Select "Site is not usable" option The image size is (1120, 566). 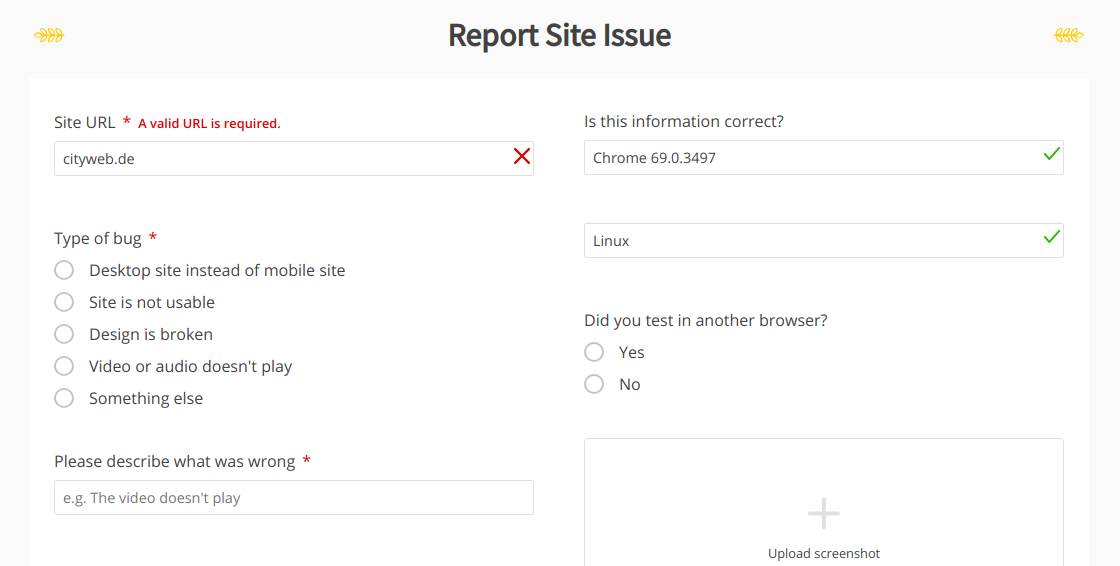(x=64, y=302)
